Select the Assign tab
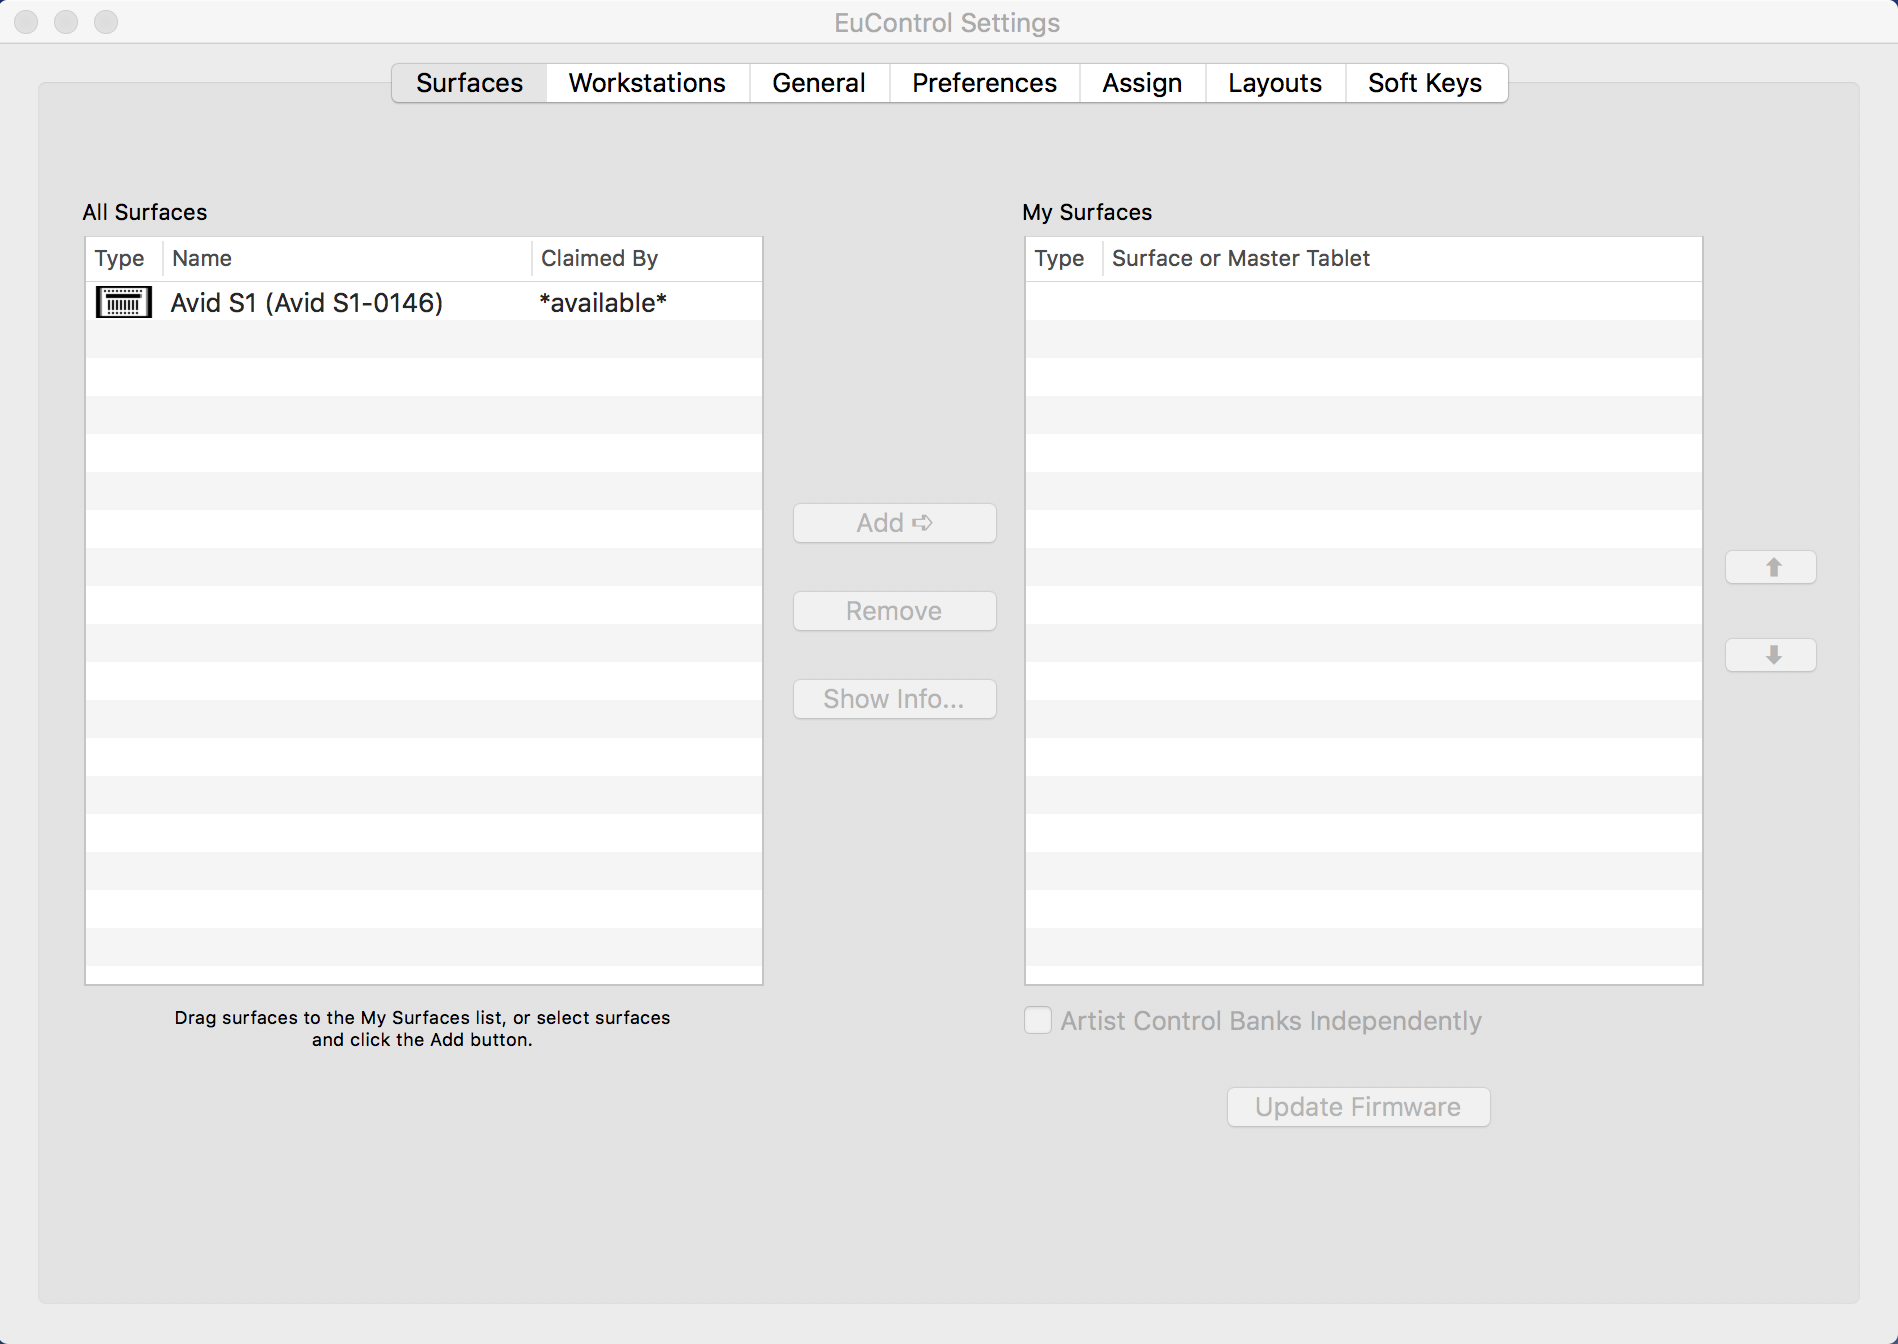The width and height of the screenshot is (1898, 1344). point(1142,83)
